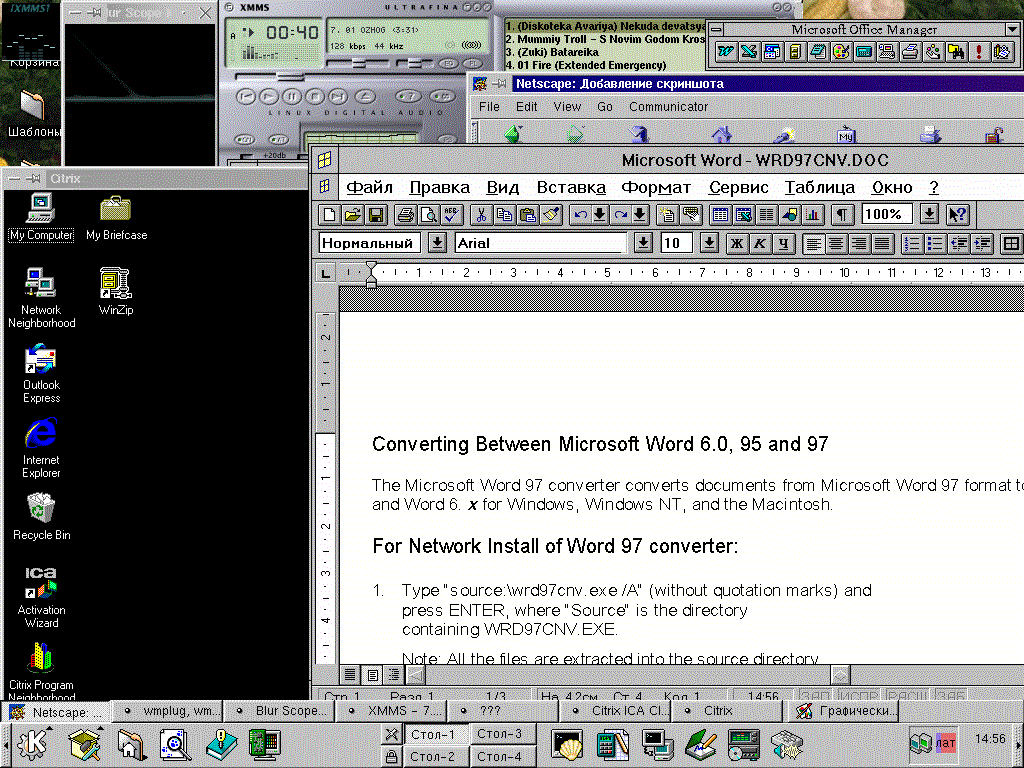Insert a Microsoft Excel worksheet

click(743, 214)
